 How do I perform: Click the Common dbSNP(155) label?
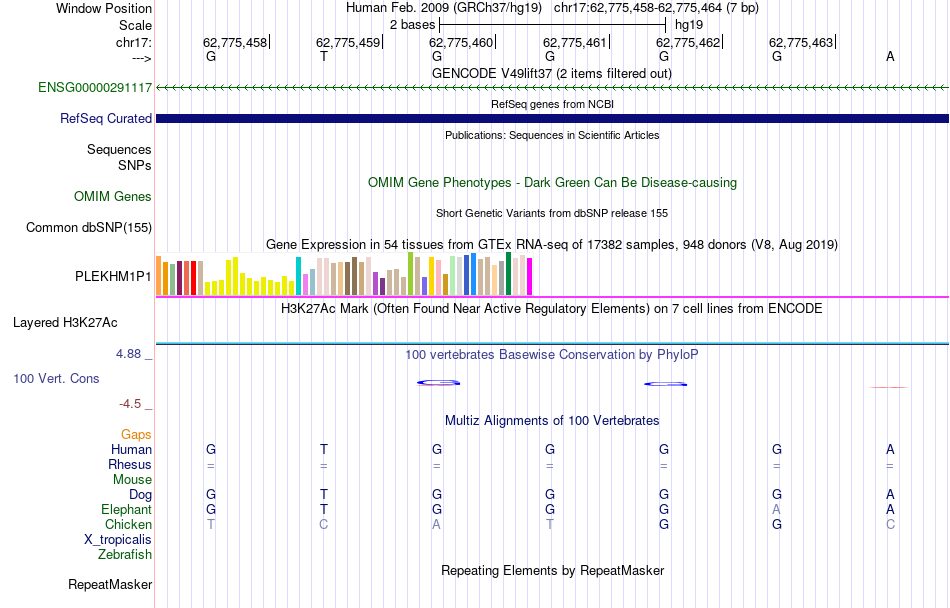point(89,228)
